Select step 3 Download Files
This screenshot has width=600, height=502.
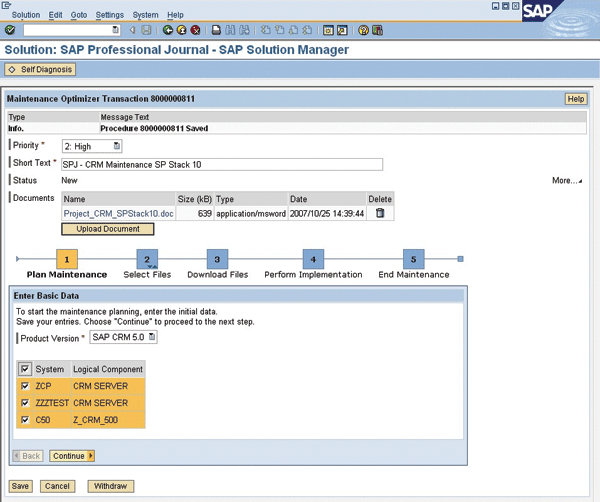tap(217, 259)
